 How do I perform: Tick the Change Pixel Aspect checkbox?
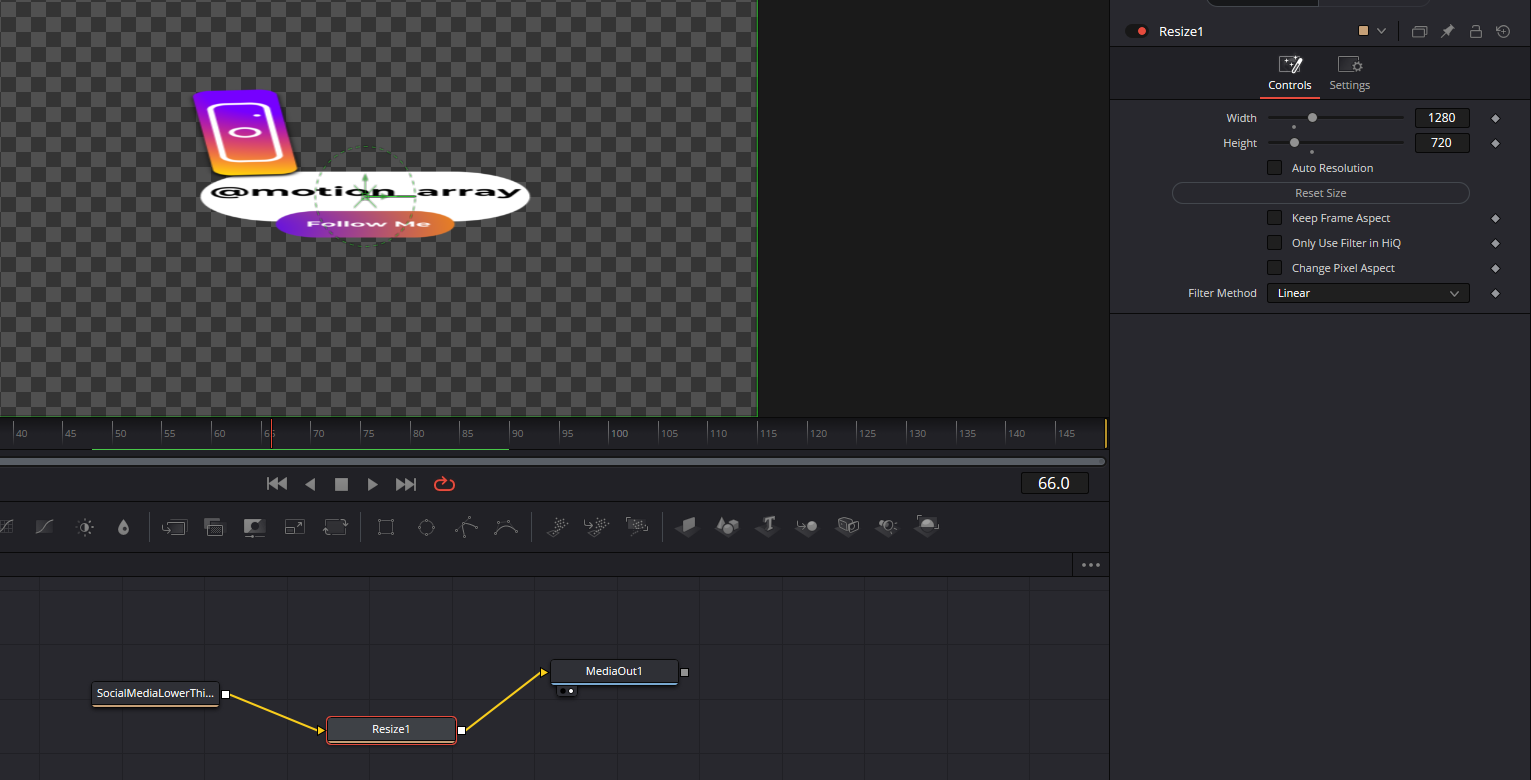(x=1274, y=268)
